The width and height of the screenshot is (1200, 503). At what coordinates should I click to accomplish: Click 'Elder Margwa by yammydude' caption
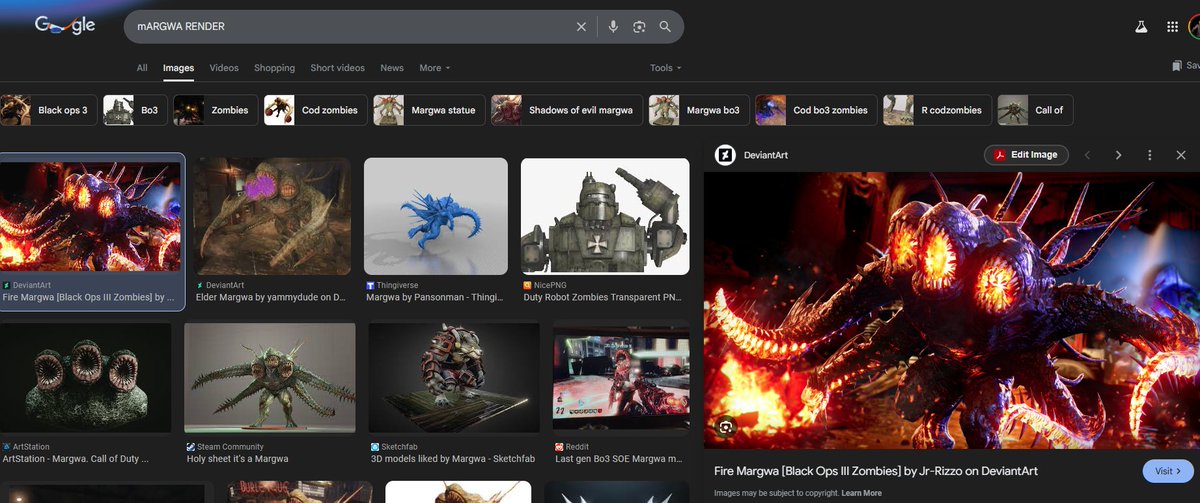pos(272,298)
